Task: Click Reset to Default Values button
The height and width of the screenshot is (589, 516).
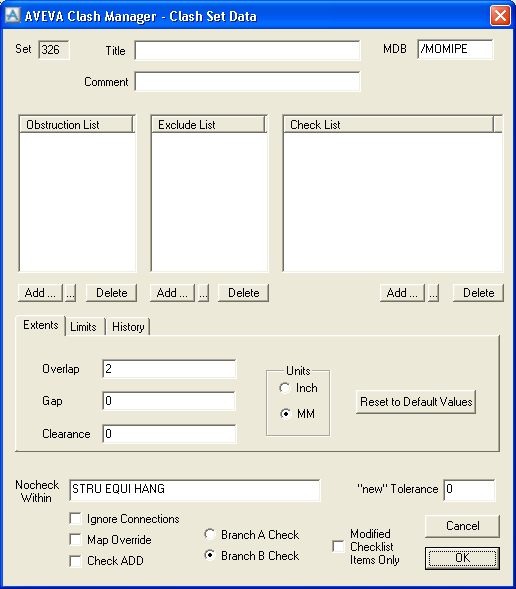Action: point(416,402)
